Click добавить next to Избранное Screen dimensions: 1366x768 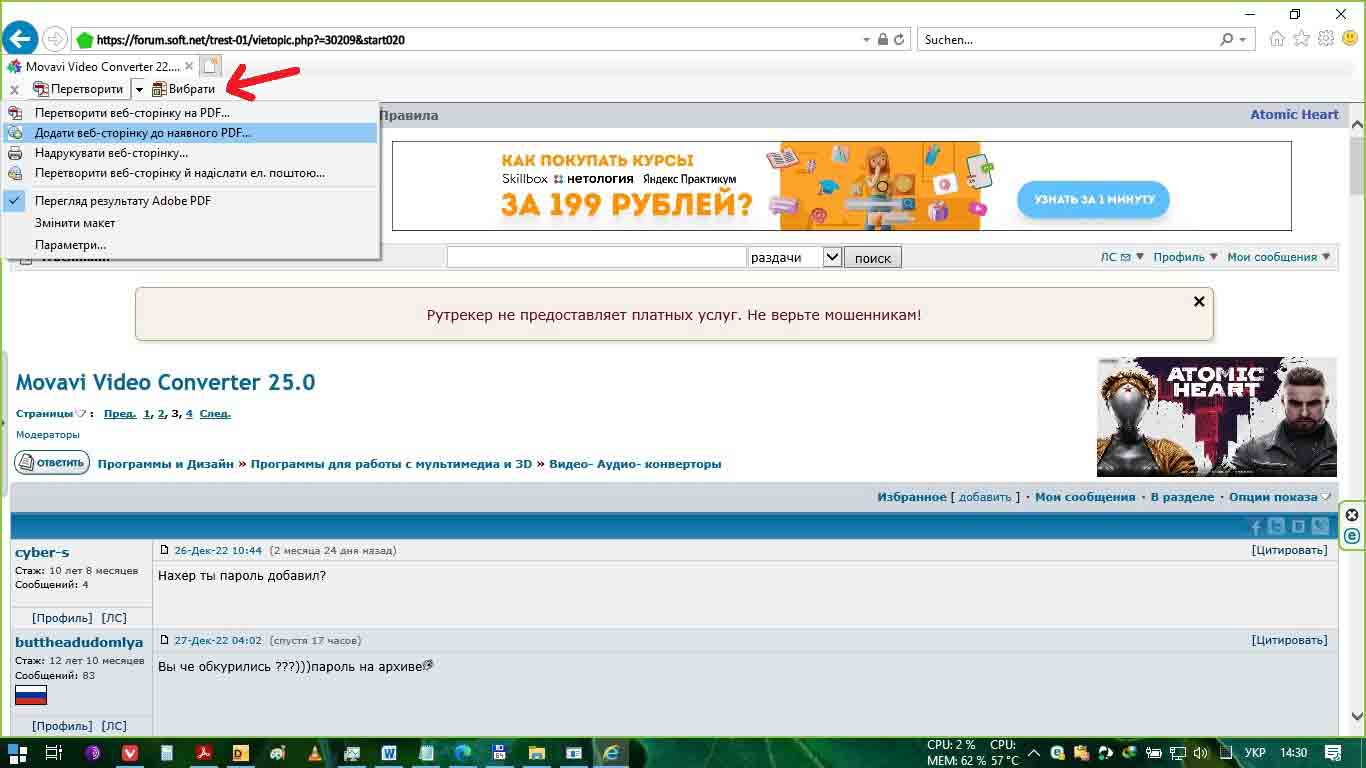985,497
